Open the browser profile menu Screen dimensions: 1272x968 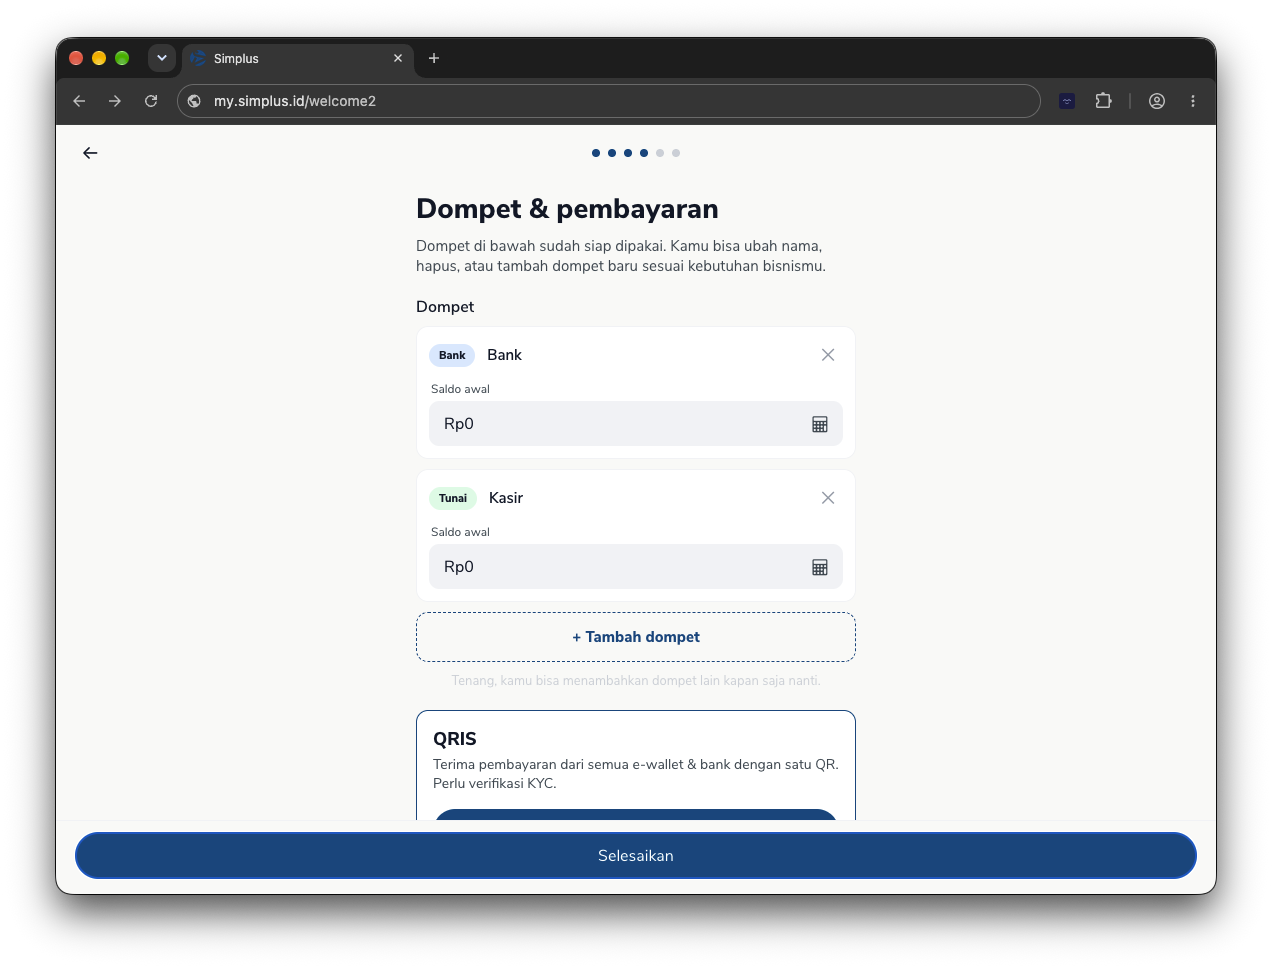tap(1157, 101)
